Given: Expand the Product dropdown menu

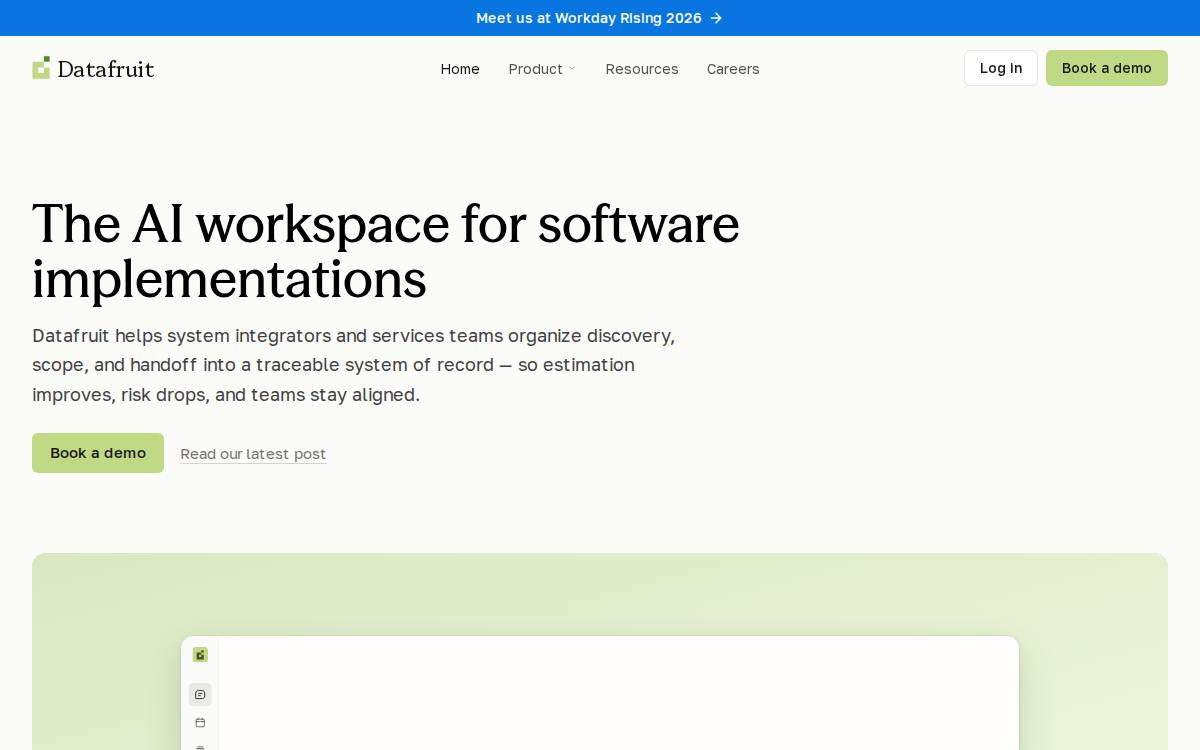Looking at the screenshot, I should 542,69.
